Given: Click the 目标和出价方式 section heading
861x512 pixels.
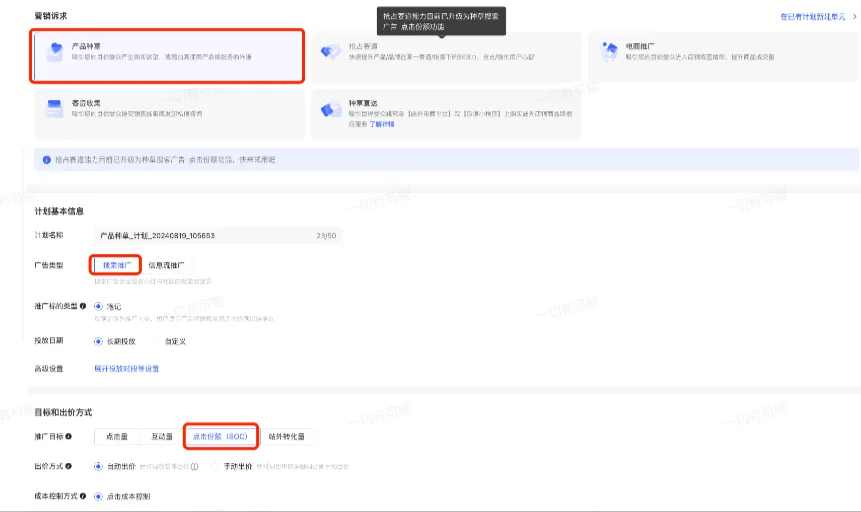Looking at the screenshot, I should (x=63, y=412).
